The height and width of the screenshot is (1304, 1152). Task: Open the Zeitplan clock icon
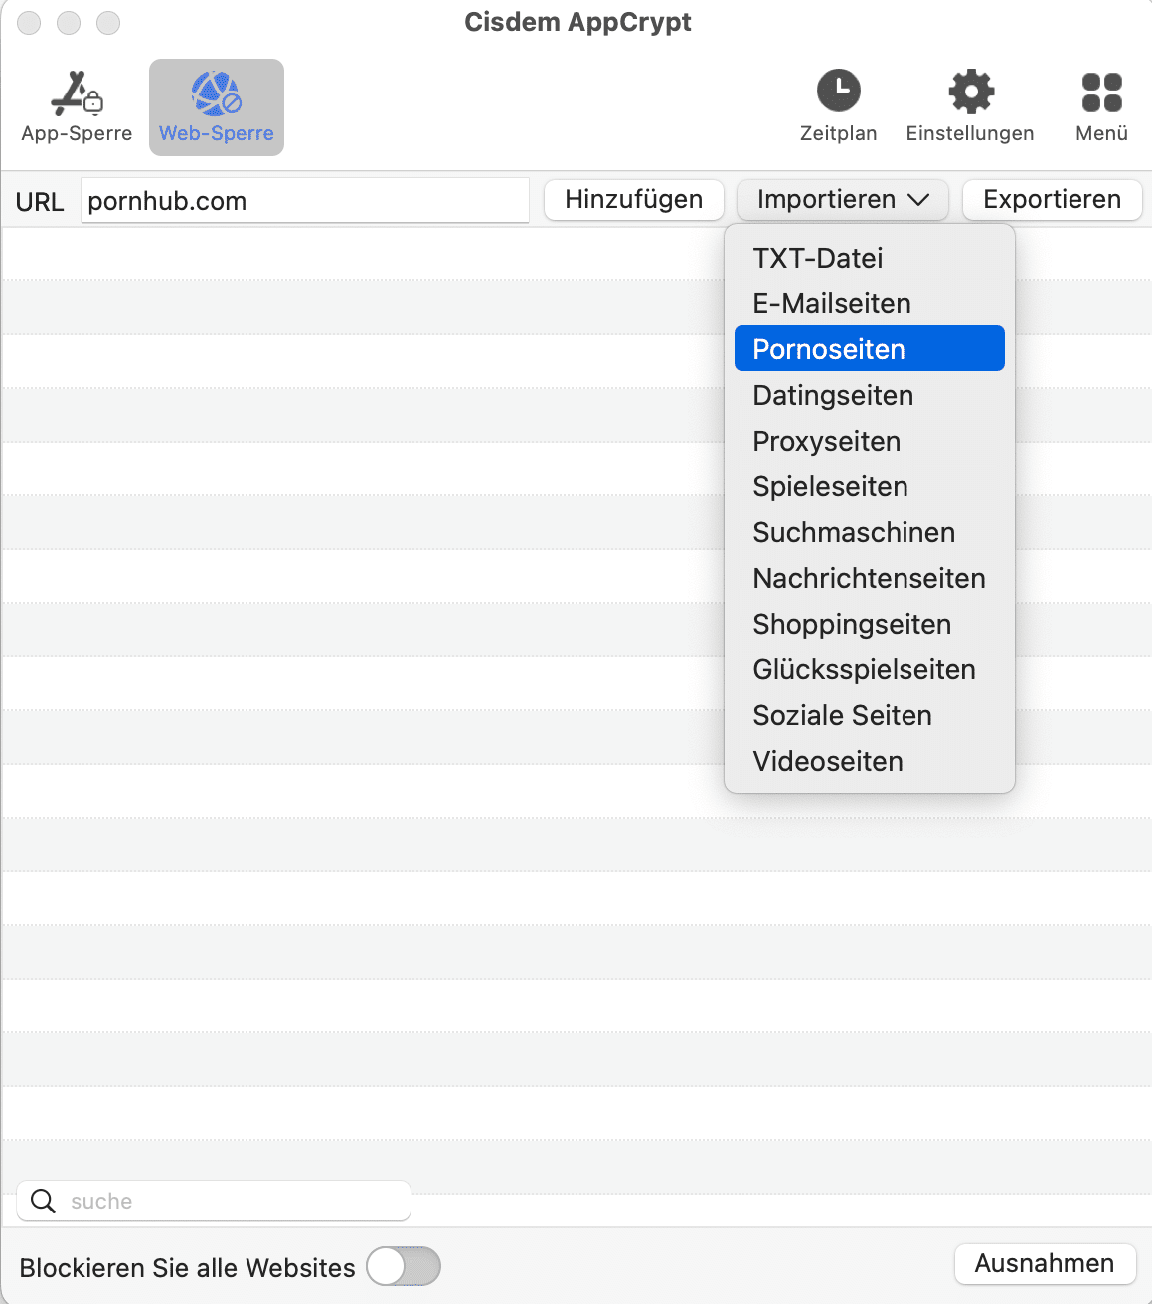tap(838, 91)
